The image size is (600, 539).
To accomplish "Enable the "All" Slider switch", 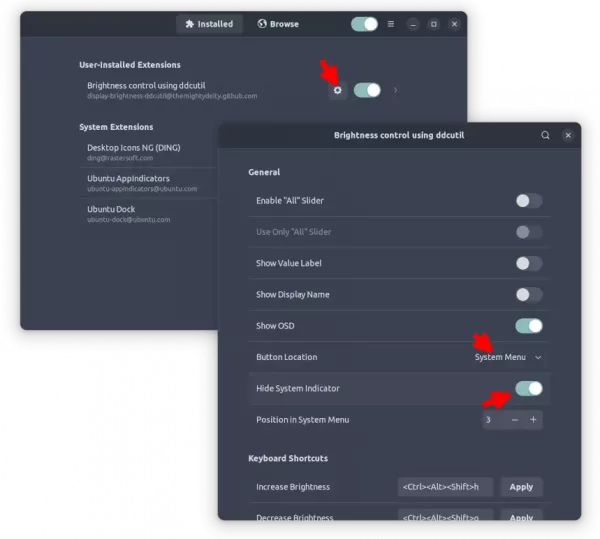I will click(529, 201).
